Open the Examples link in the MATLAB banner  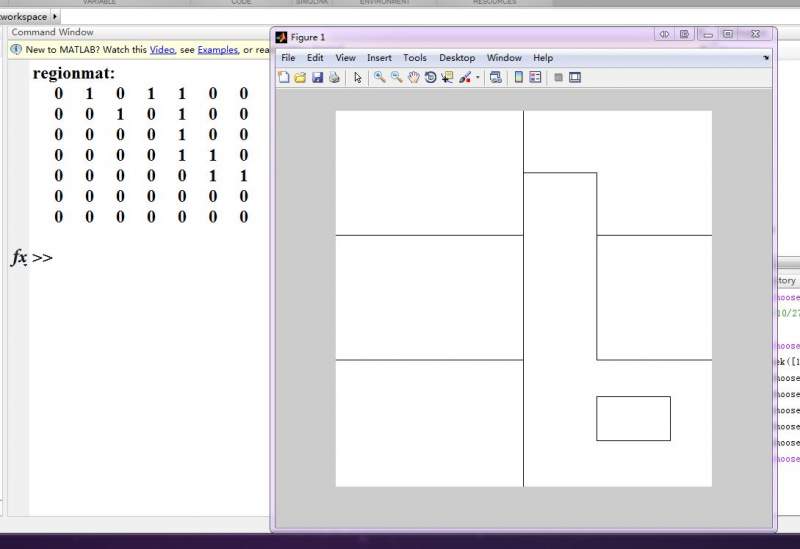point(218,49)
